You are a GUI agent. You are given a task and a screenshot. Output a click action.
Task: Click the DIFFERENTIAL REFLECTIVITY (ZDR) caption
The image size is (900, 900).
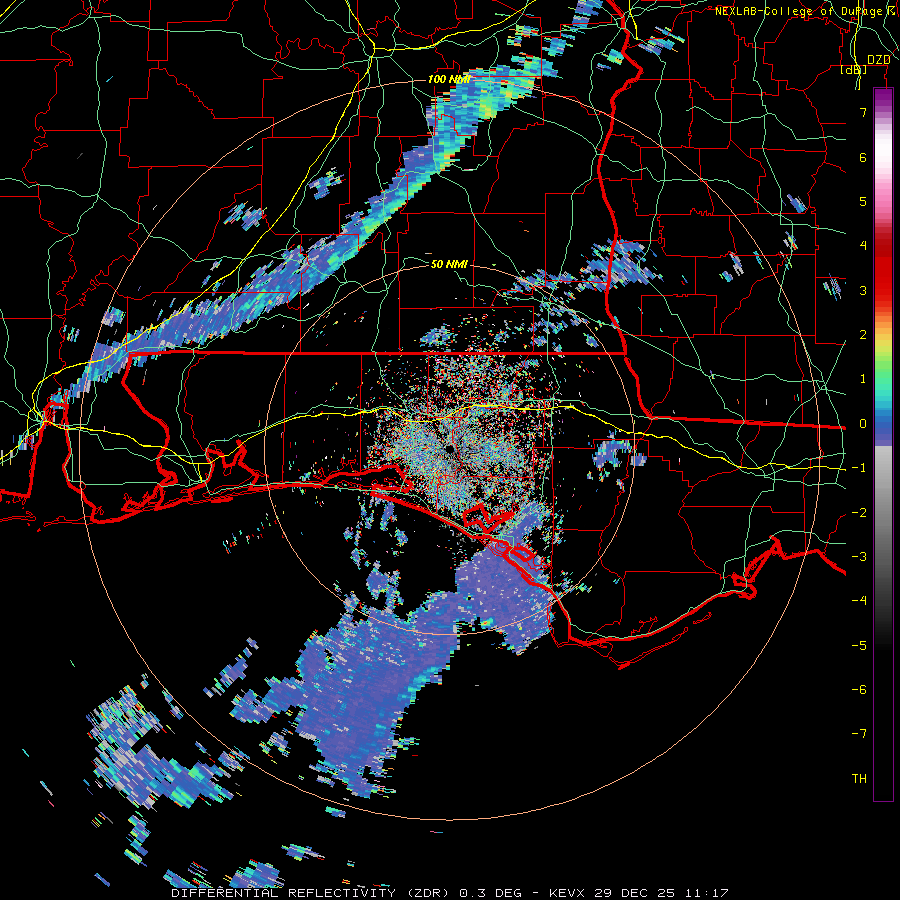tap(312, 893)
